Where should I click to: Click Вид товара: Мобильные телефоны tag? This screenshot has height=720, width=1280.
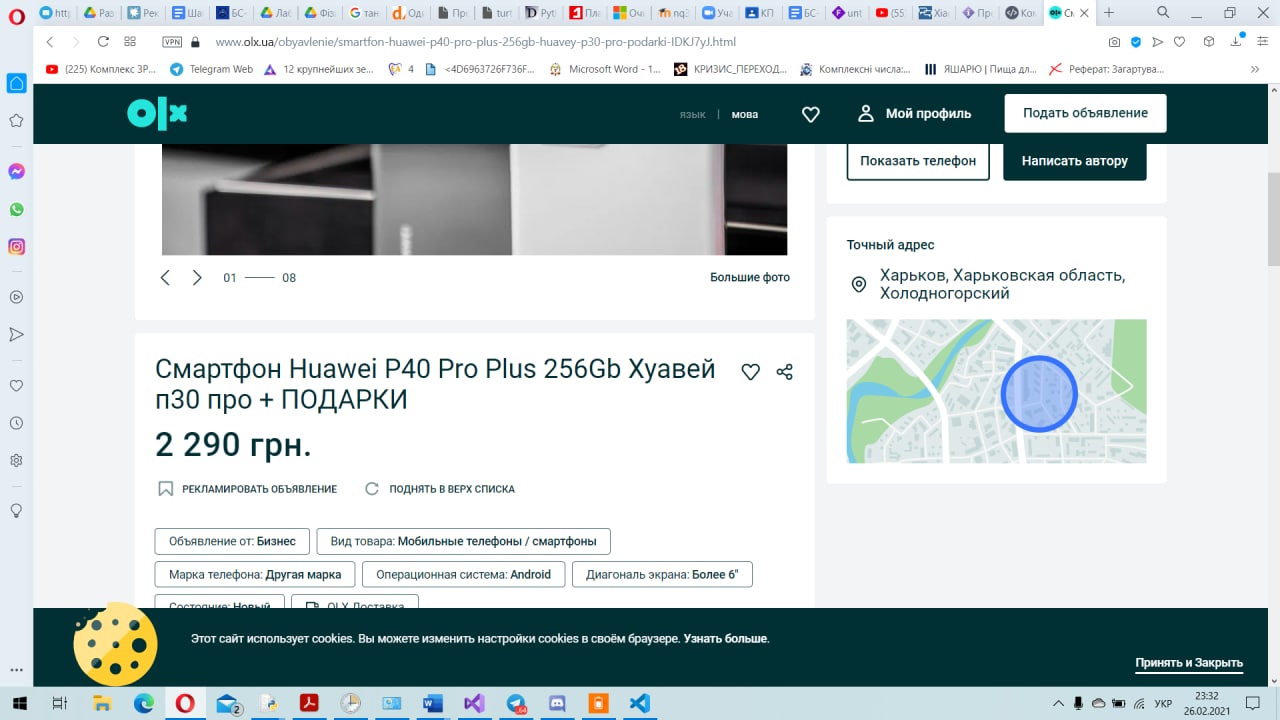464,541
